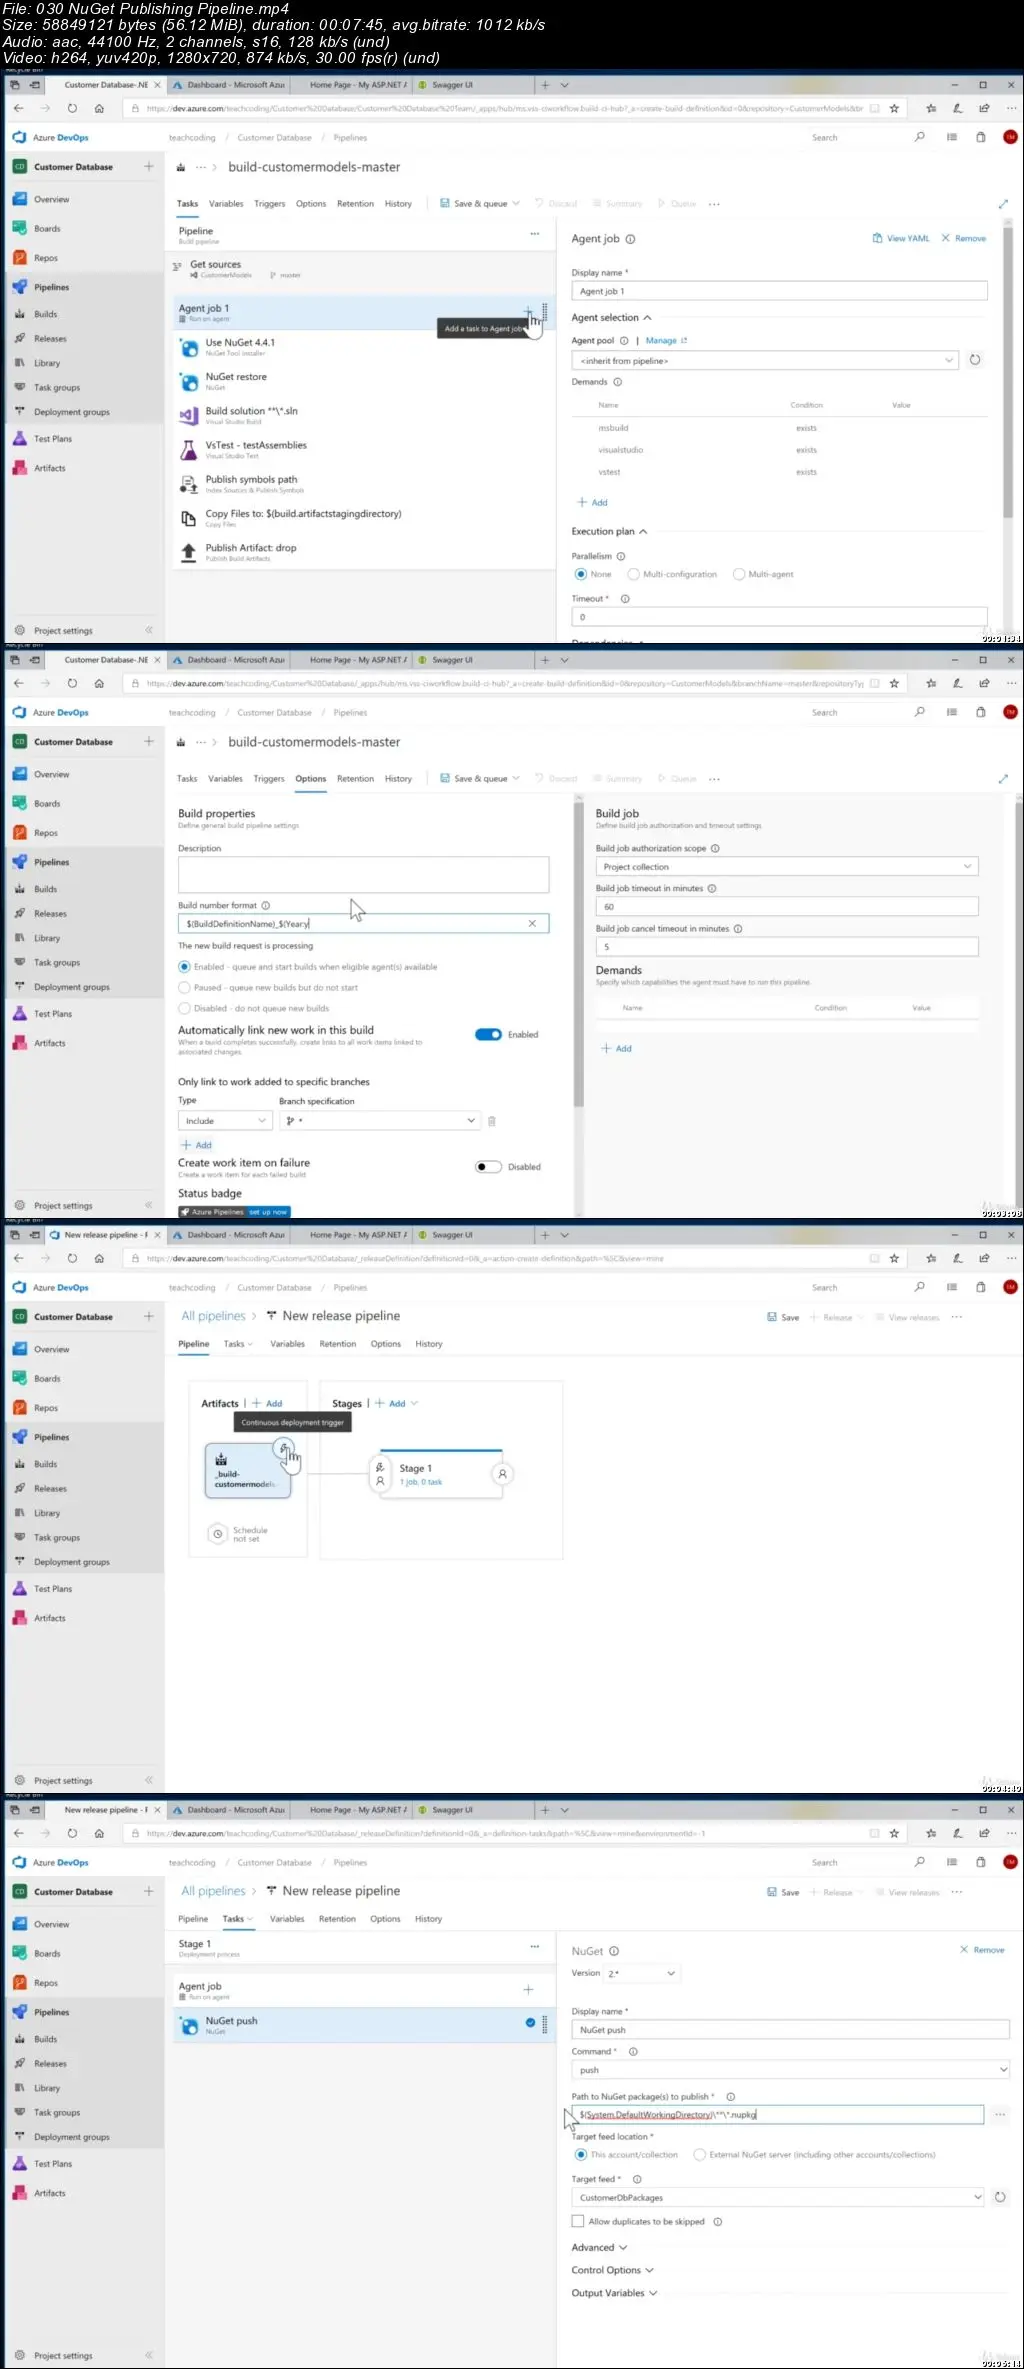Image resolution: width=1024 pixels, height=2369 pixels.
Task: Select Enabled - queue and start builds option
Action: pyautogui.click(x=184, y=967)
